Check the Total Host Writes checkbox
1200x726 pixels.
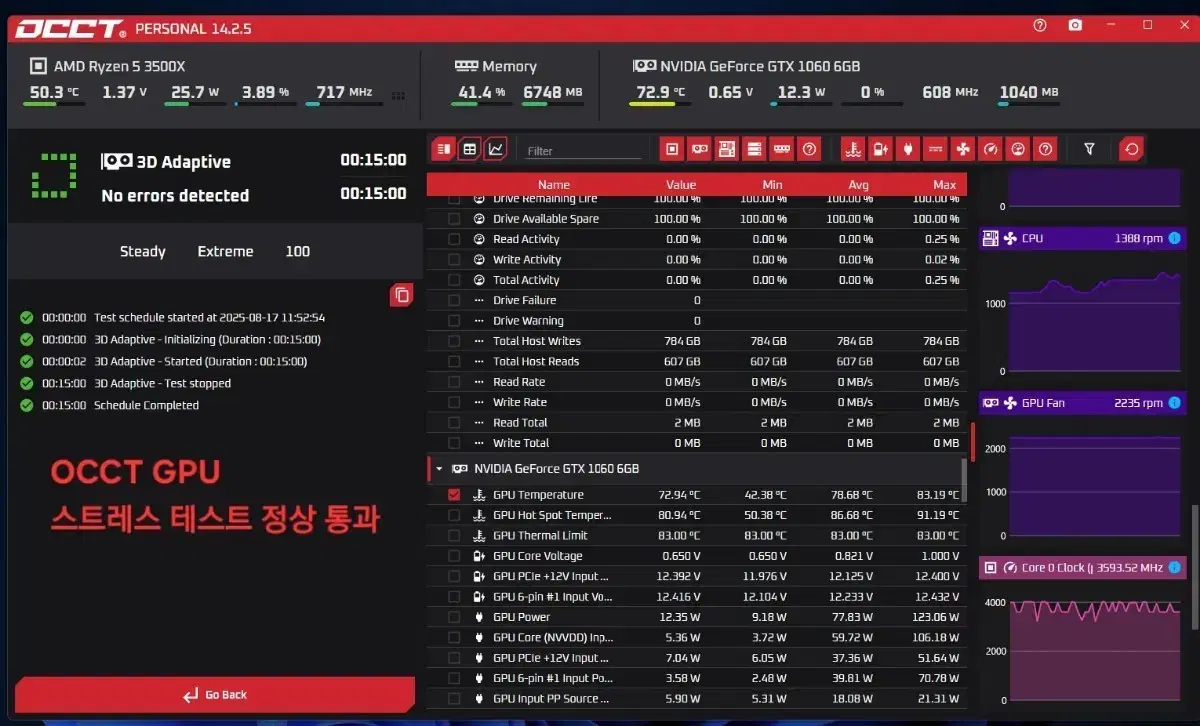tap(454, 341)
